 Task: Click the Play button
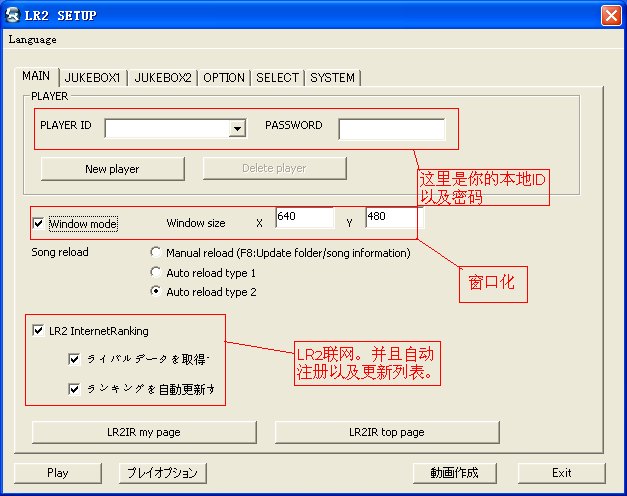pyautogui.click(x=58, y=473)
